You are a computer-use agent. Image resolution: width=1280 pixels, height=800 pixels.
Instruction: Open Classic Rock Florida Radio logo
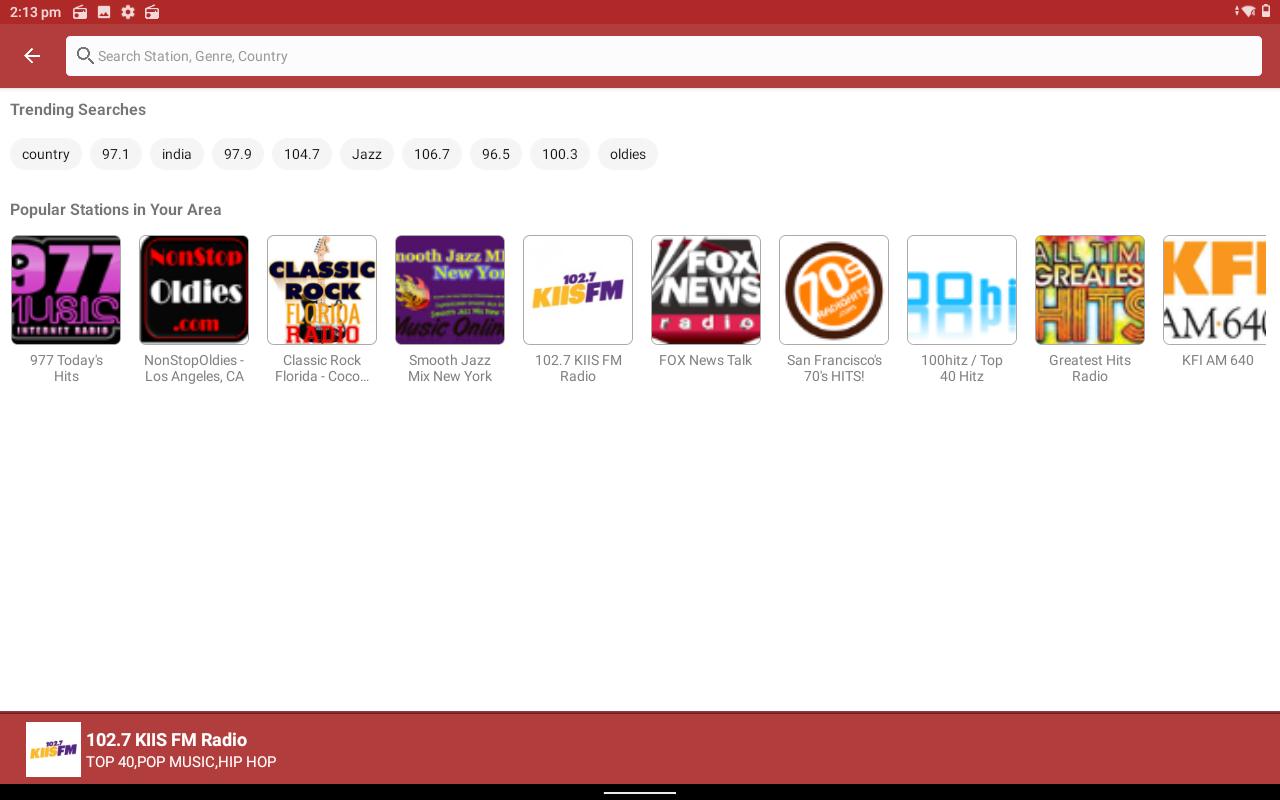point(322,290)
